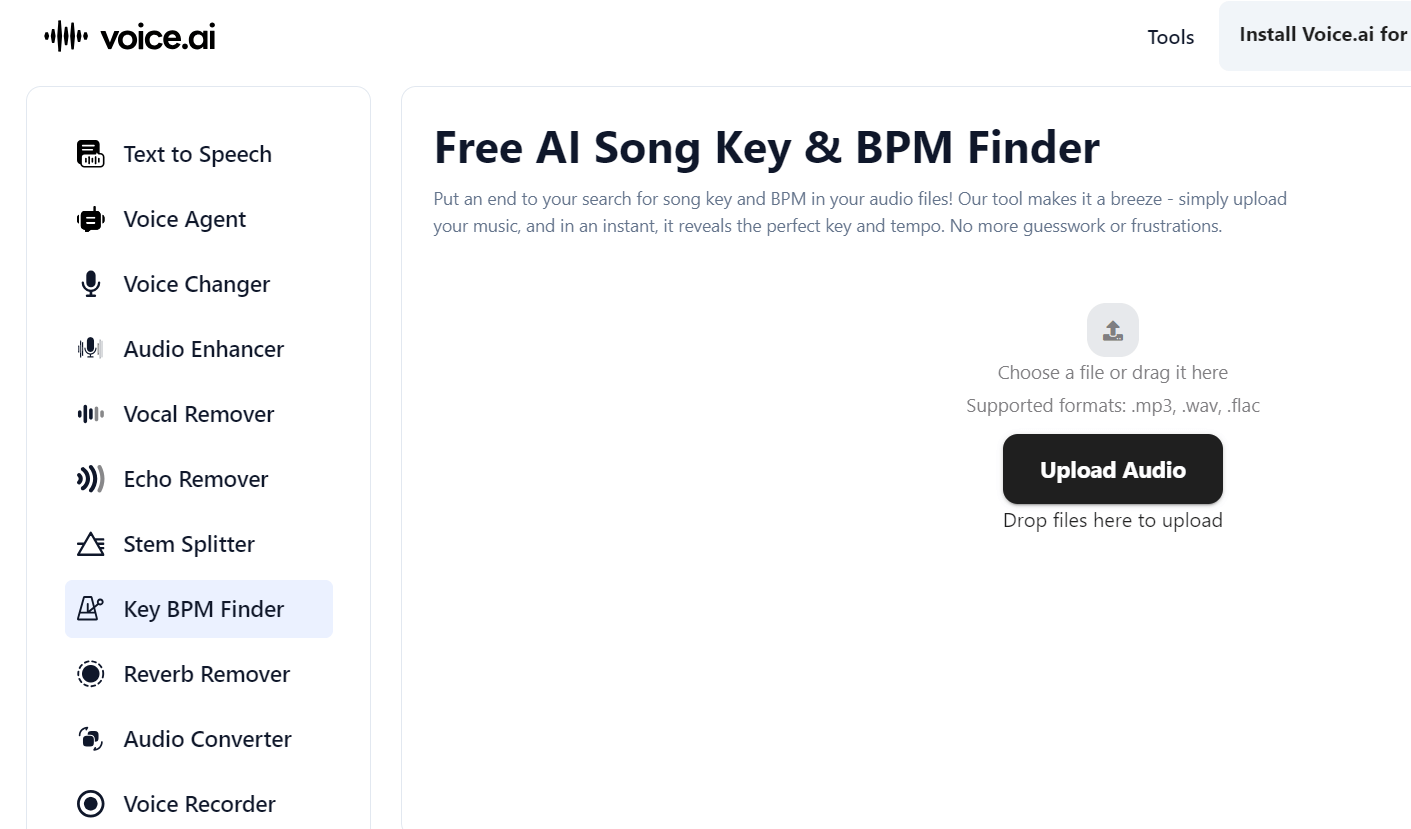1411x829 pixels.
Task: Click the Text to Speech sidebar icon
Action: tap(91, 154)
